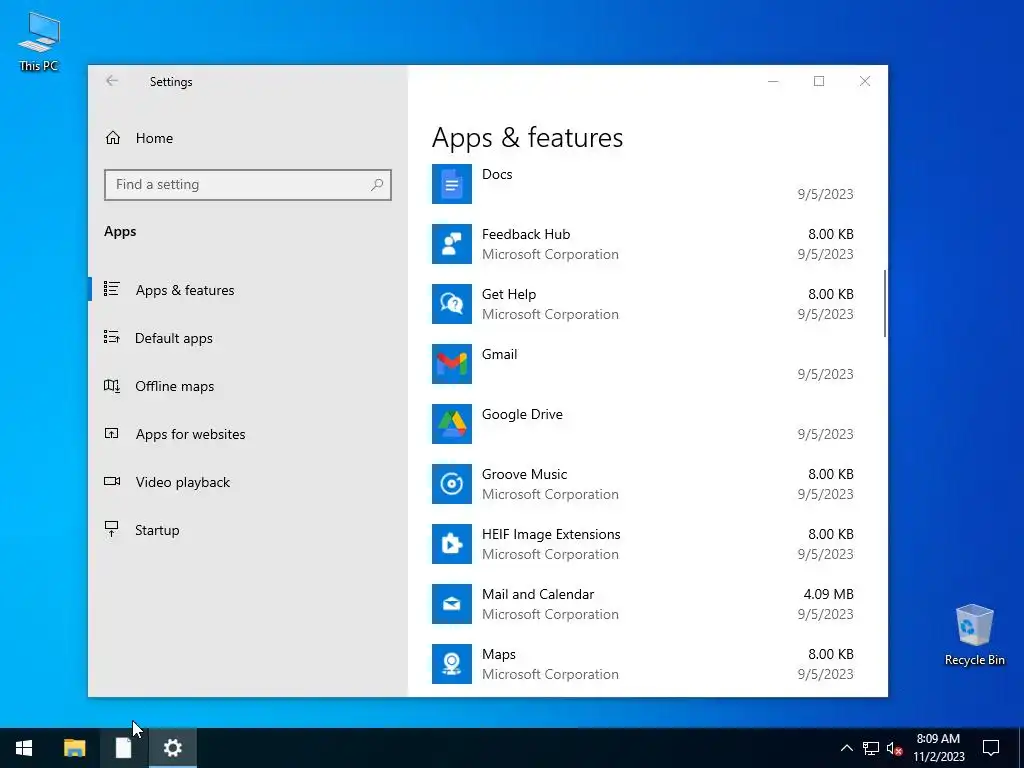Click the Mail and Calendar icon
1024x768 pixels.
tap(451, 604)
